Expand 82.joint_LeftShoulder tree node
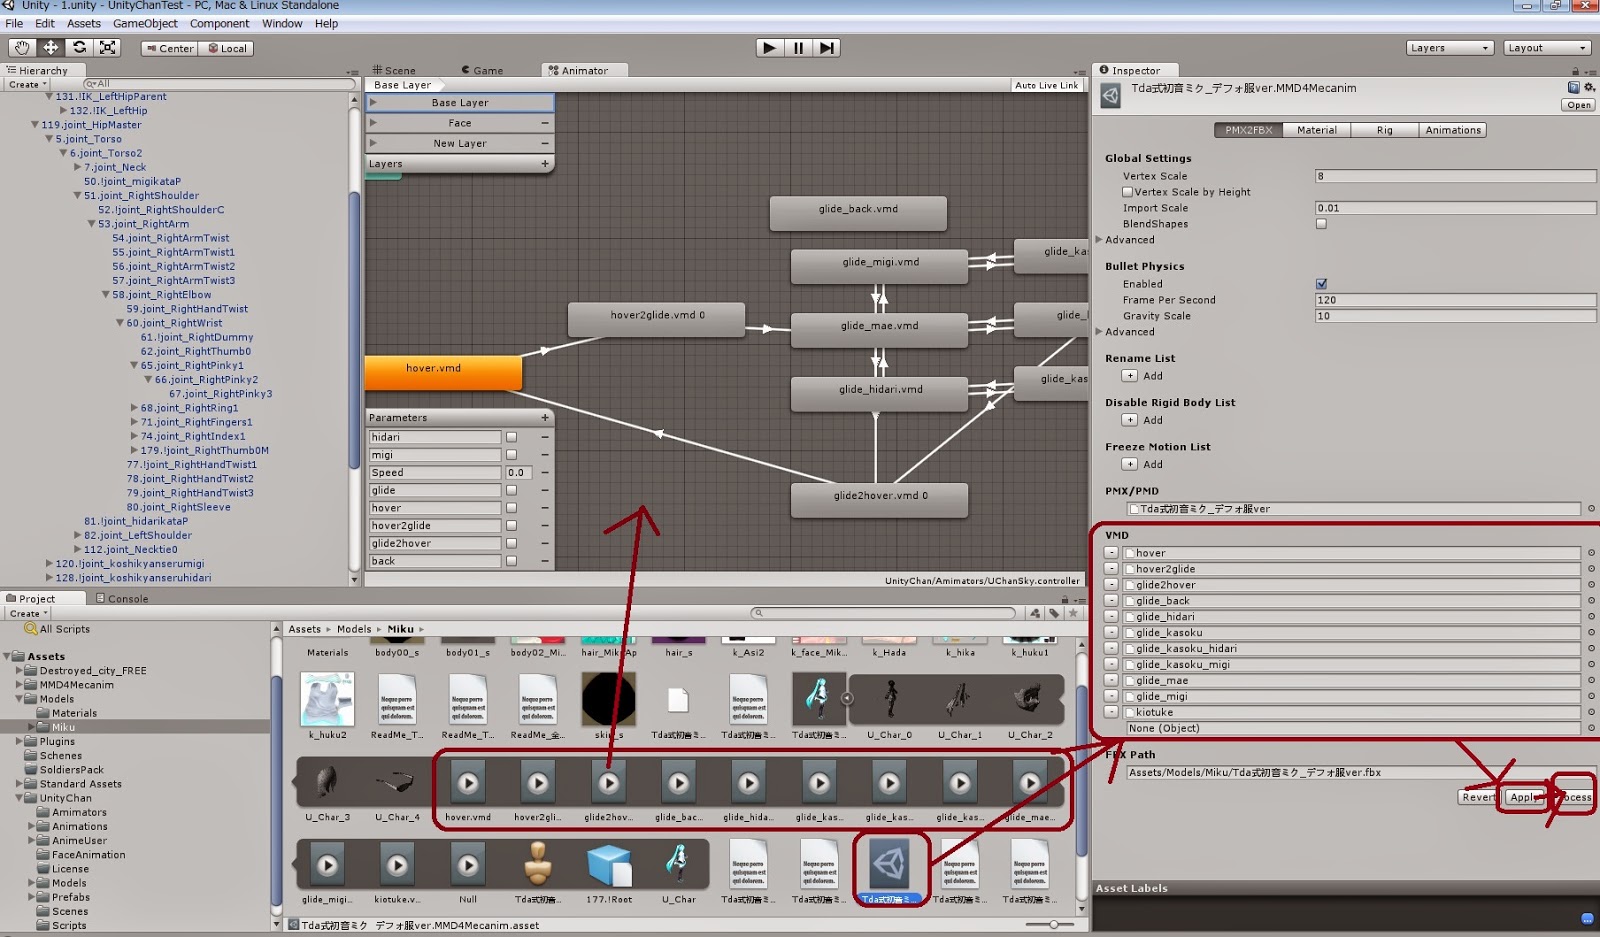This screenshot has width=1600, height=937. click(x=78, y=535)
